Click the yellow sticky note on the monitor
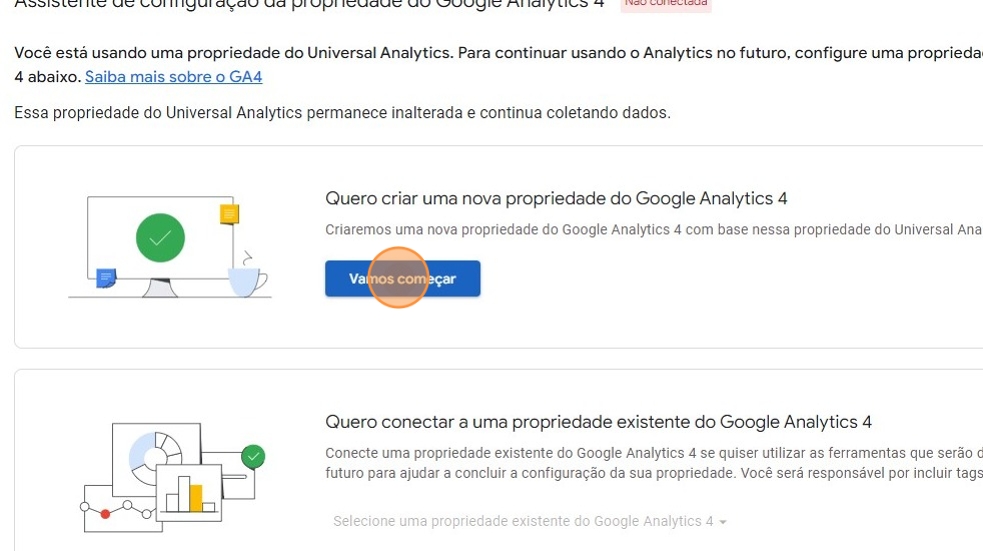Screen dimensions: 983x551 click(x=229, y=214)
